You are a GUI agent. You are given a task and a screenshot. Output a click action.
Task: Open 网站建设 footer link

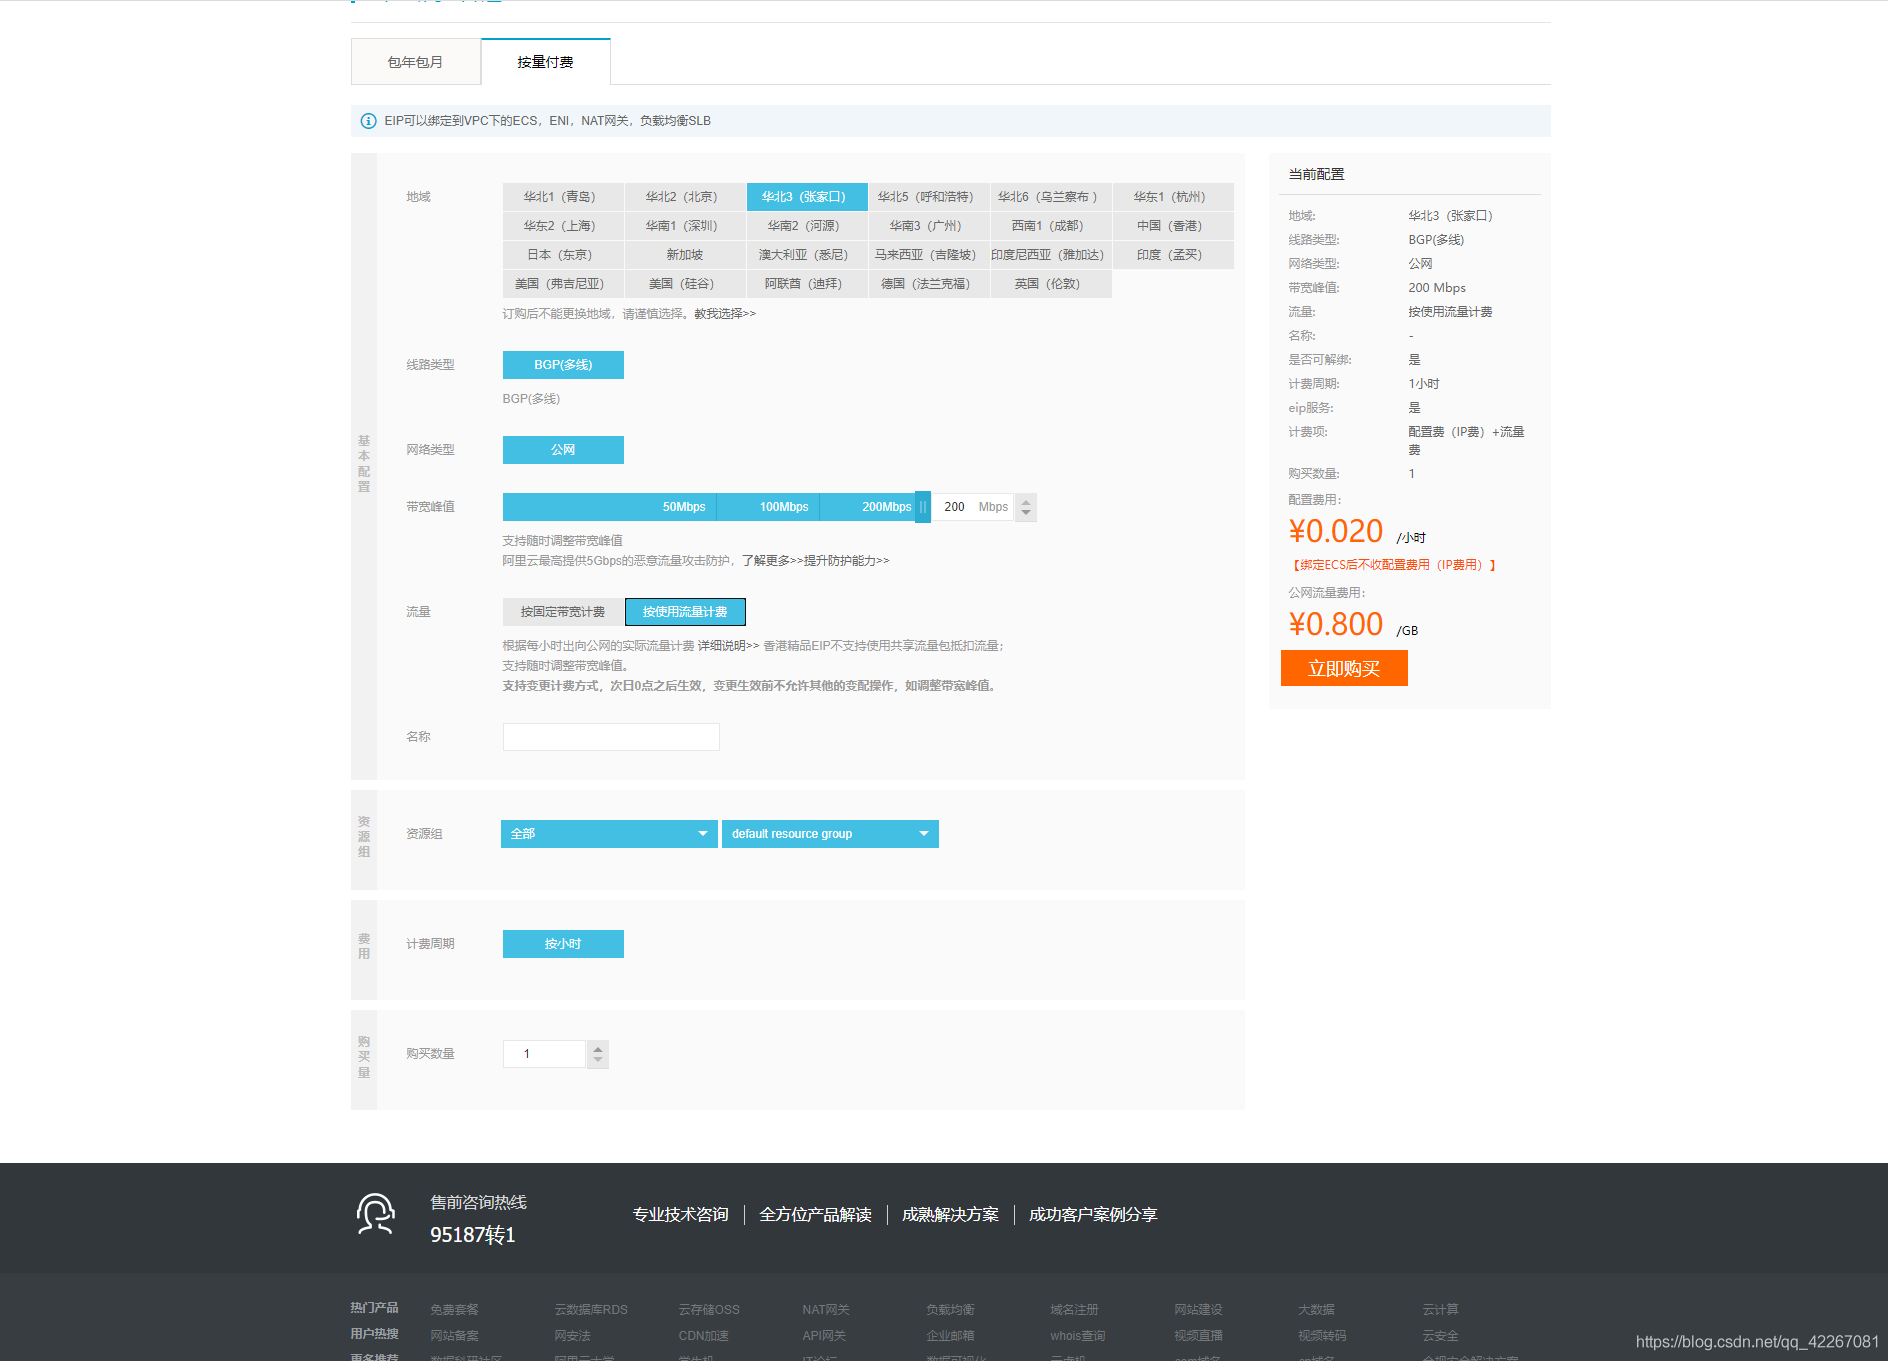1198,1310
